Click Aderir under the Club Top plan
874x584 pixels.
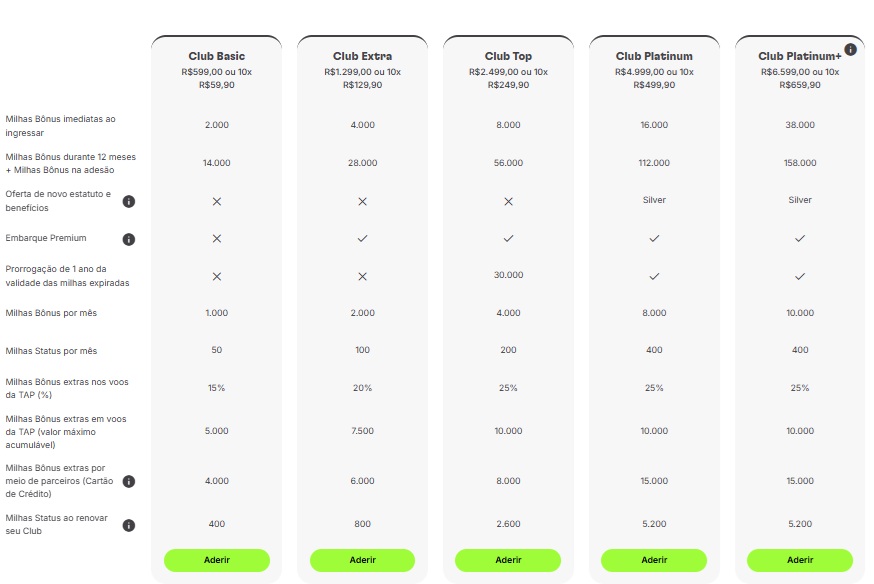coord(508,560)
